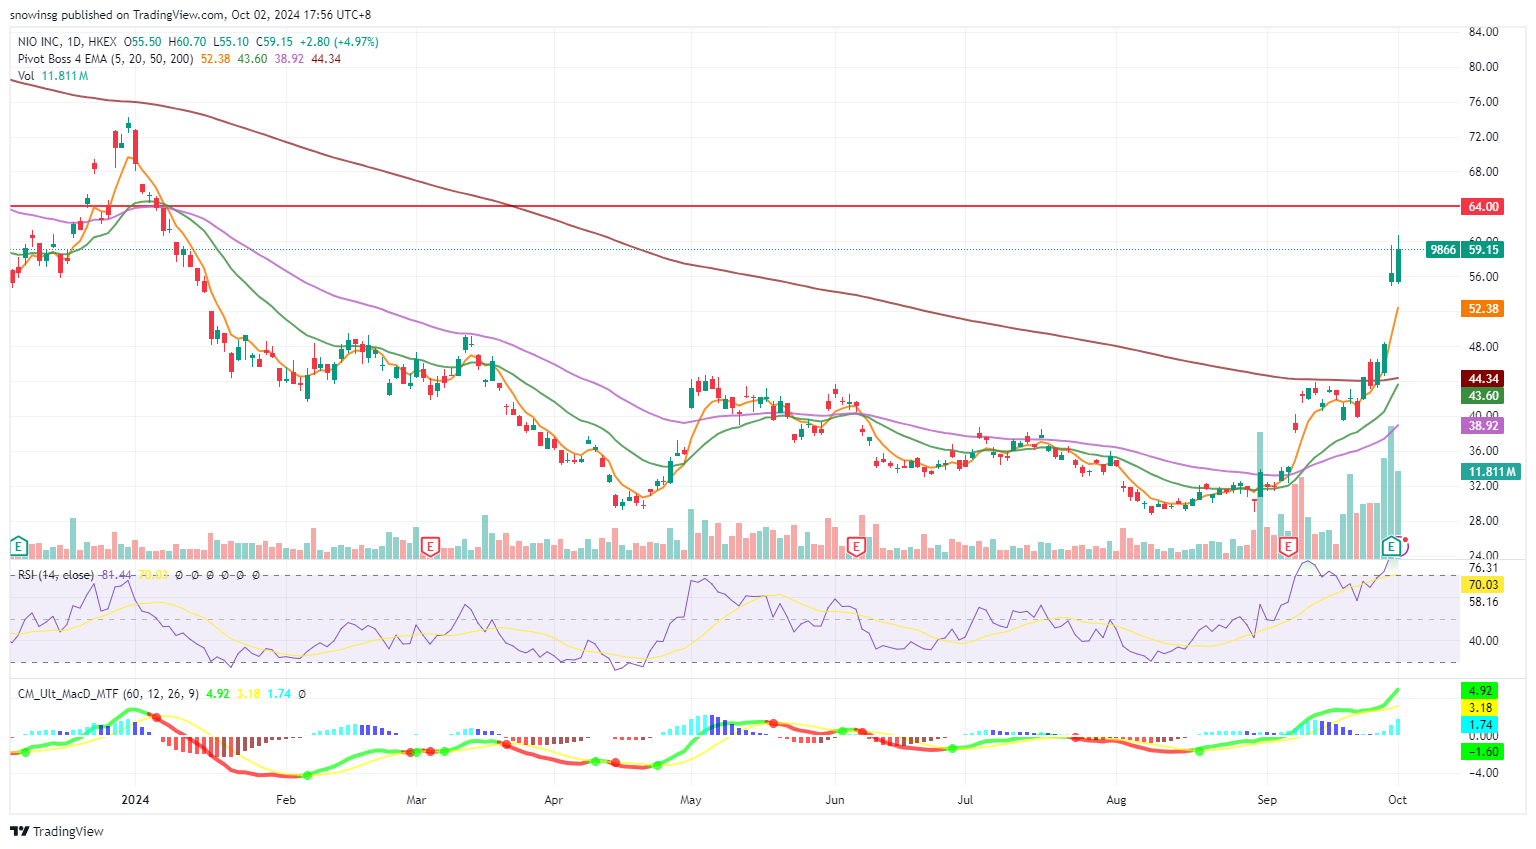The height and width of the screenshot is (849, 1536).
Task: Click the TradingView logo at bottom left
Action: coord(57,831)
